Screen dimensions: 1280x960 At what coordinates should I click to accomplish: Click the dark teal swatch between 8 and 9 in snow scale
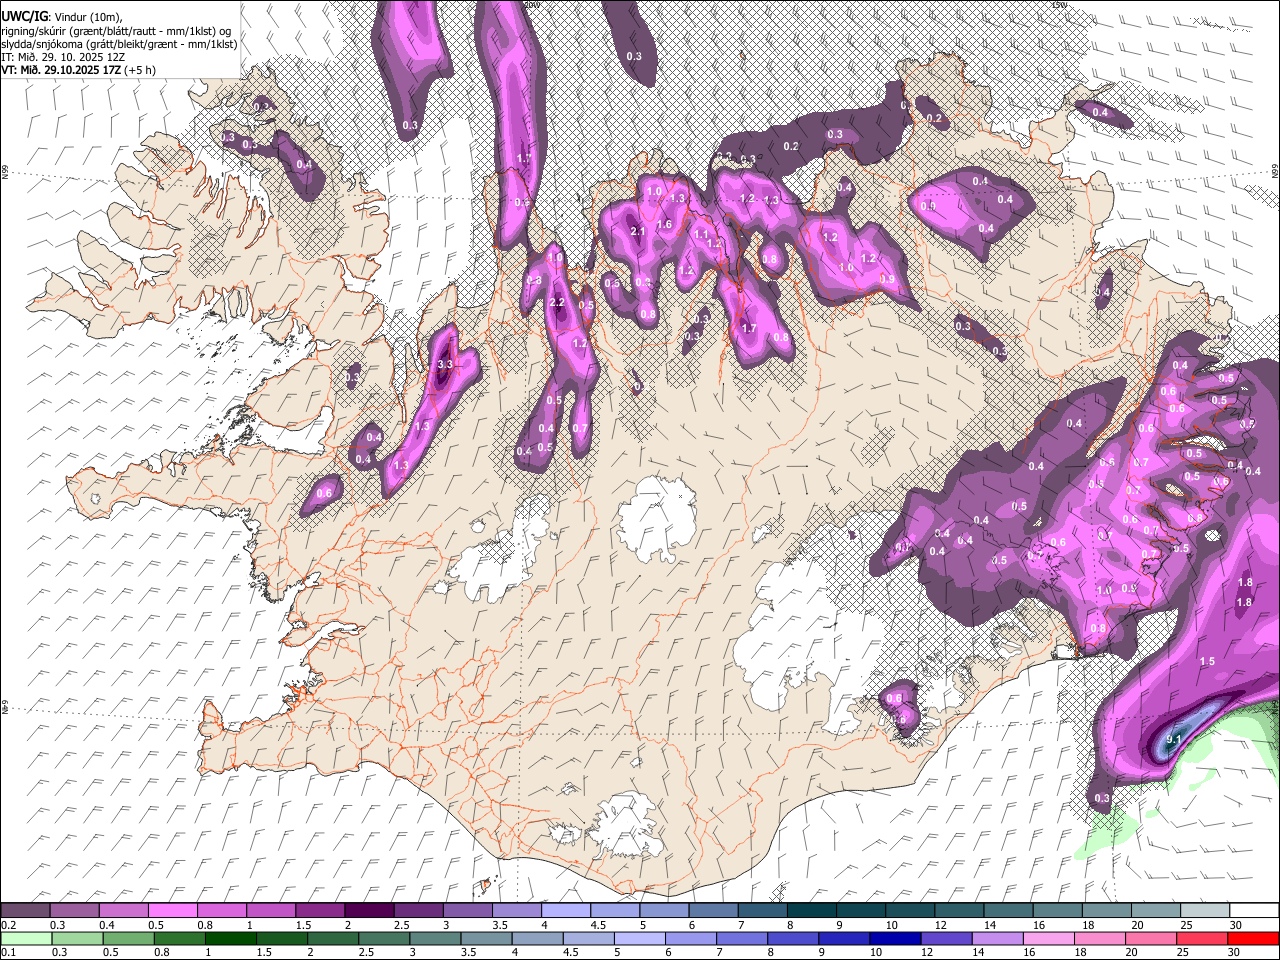(x=810, y=911)
